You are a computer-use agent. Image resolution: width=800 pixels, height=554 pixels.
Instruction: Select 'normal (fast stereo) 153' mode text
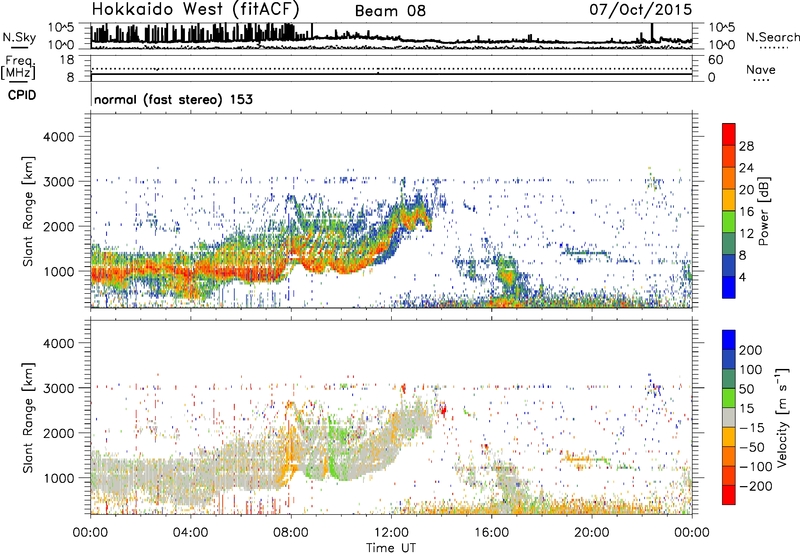tap(173, 99)
